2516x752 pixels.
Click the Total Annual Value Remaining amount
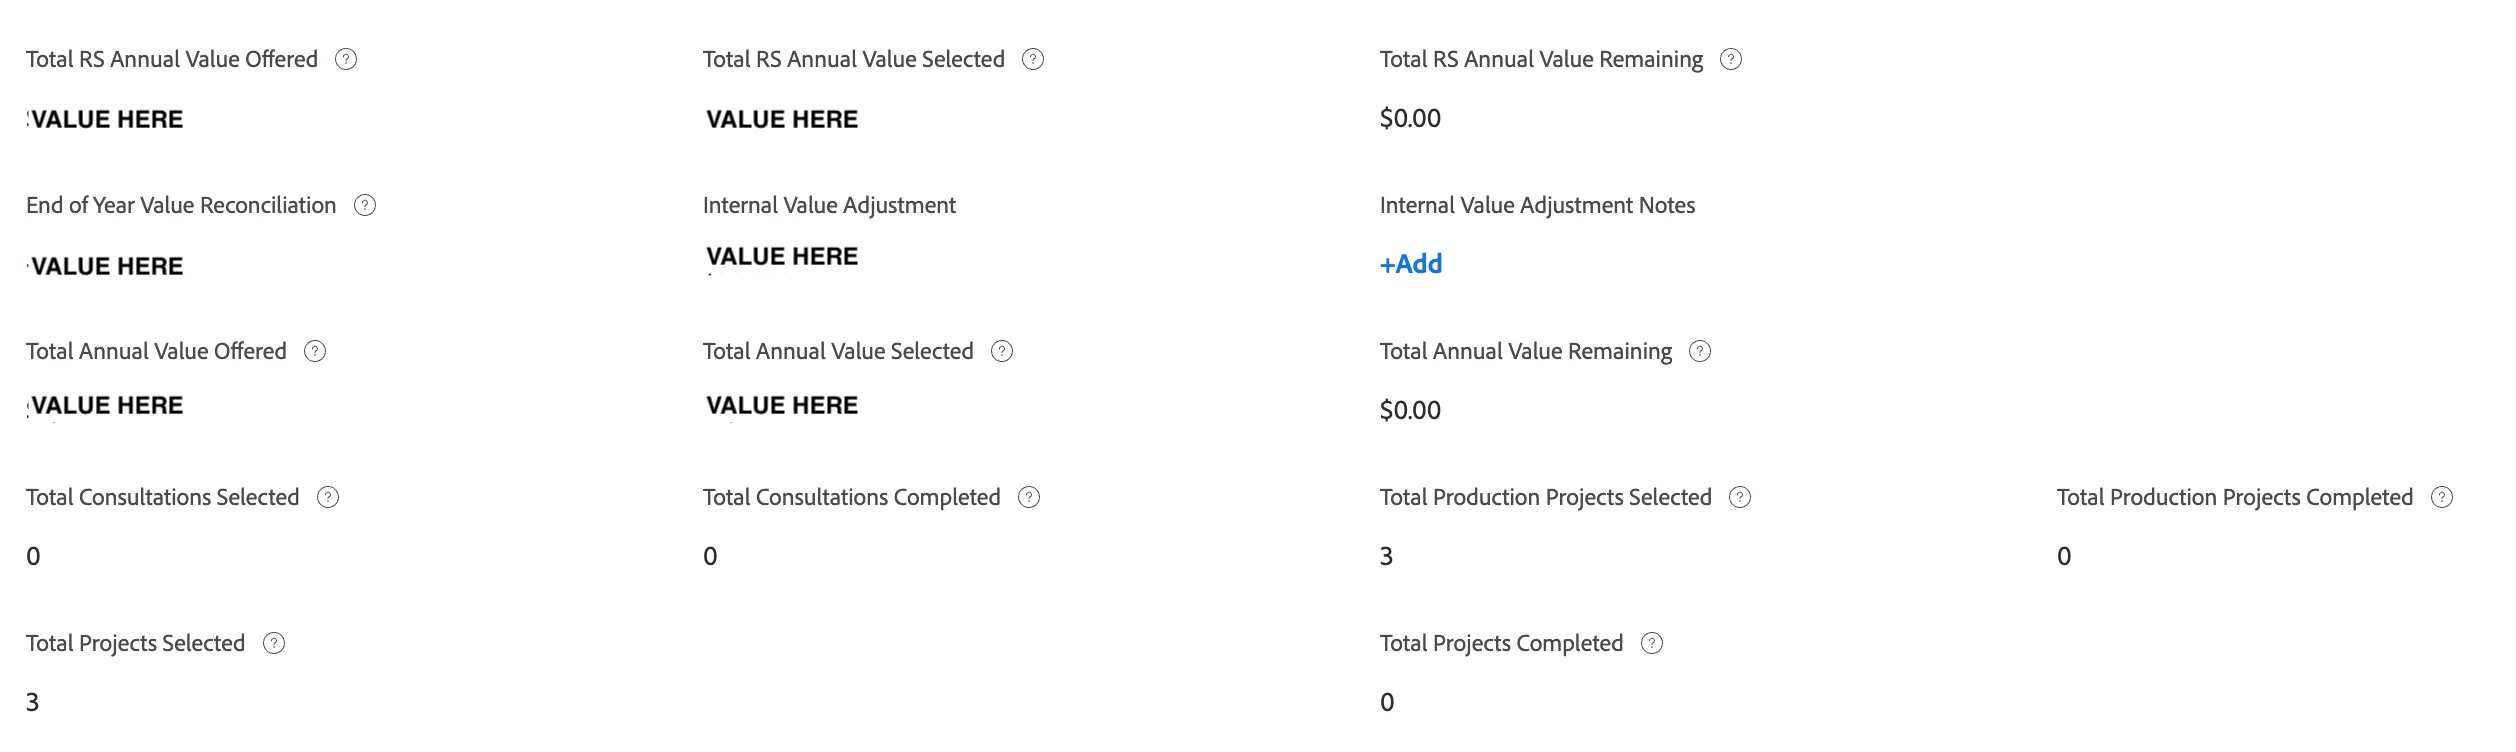pos(1410,411)
